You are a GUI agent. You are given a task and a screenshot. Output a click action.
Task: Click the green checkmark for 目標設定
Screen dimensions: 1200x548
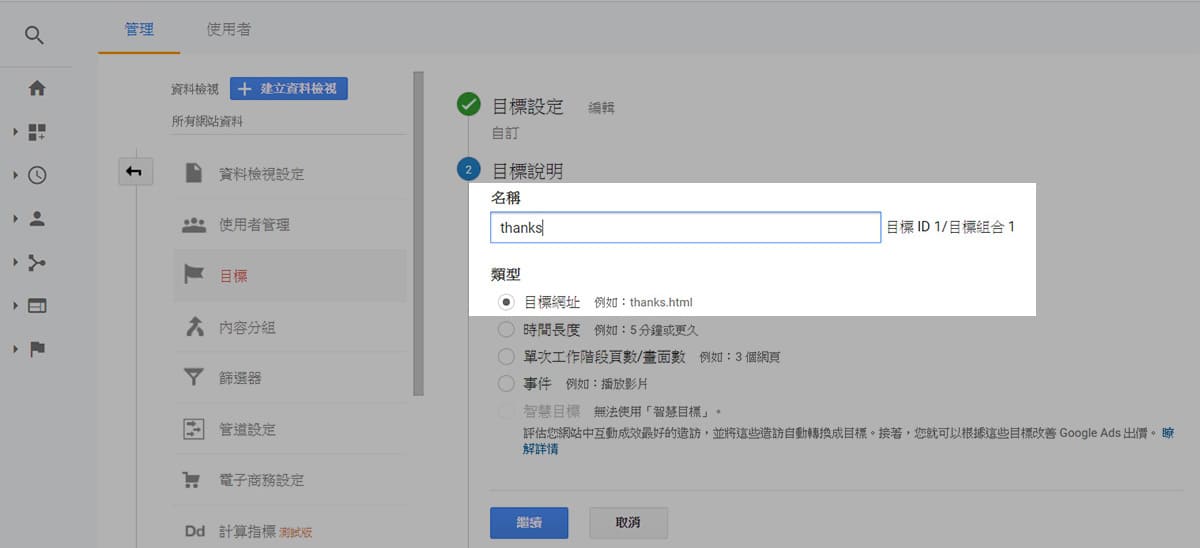[x=468, y=104]
